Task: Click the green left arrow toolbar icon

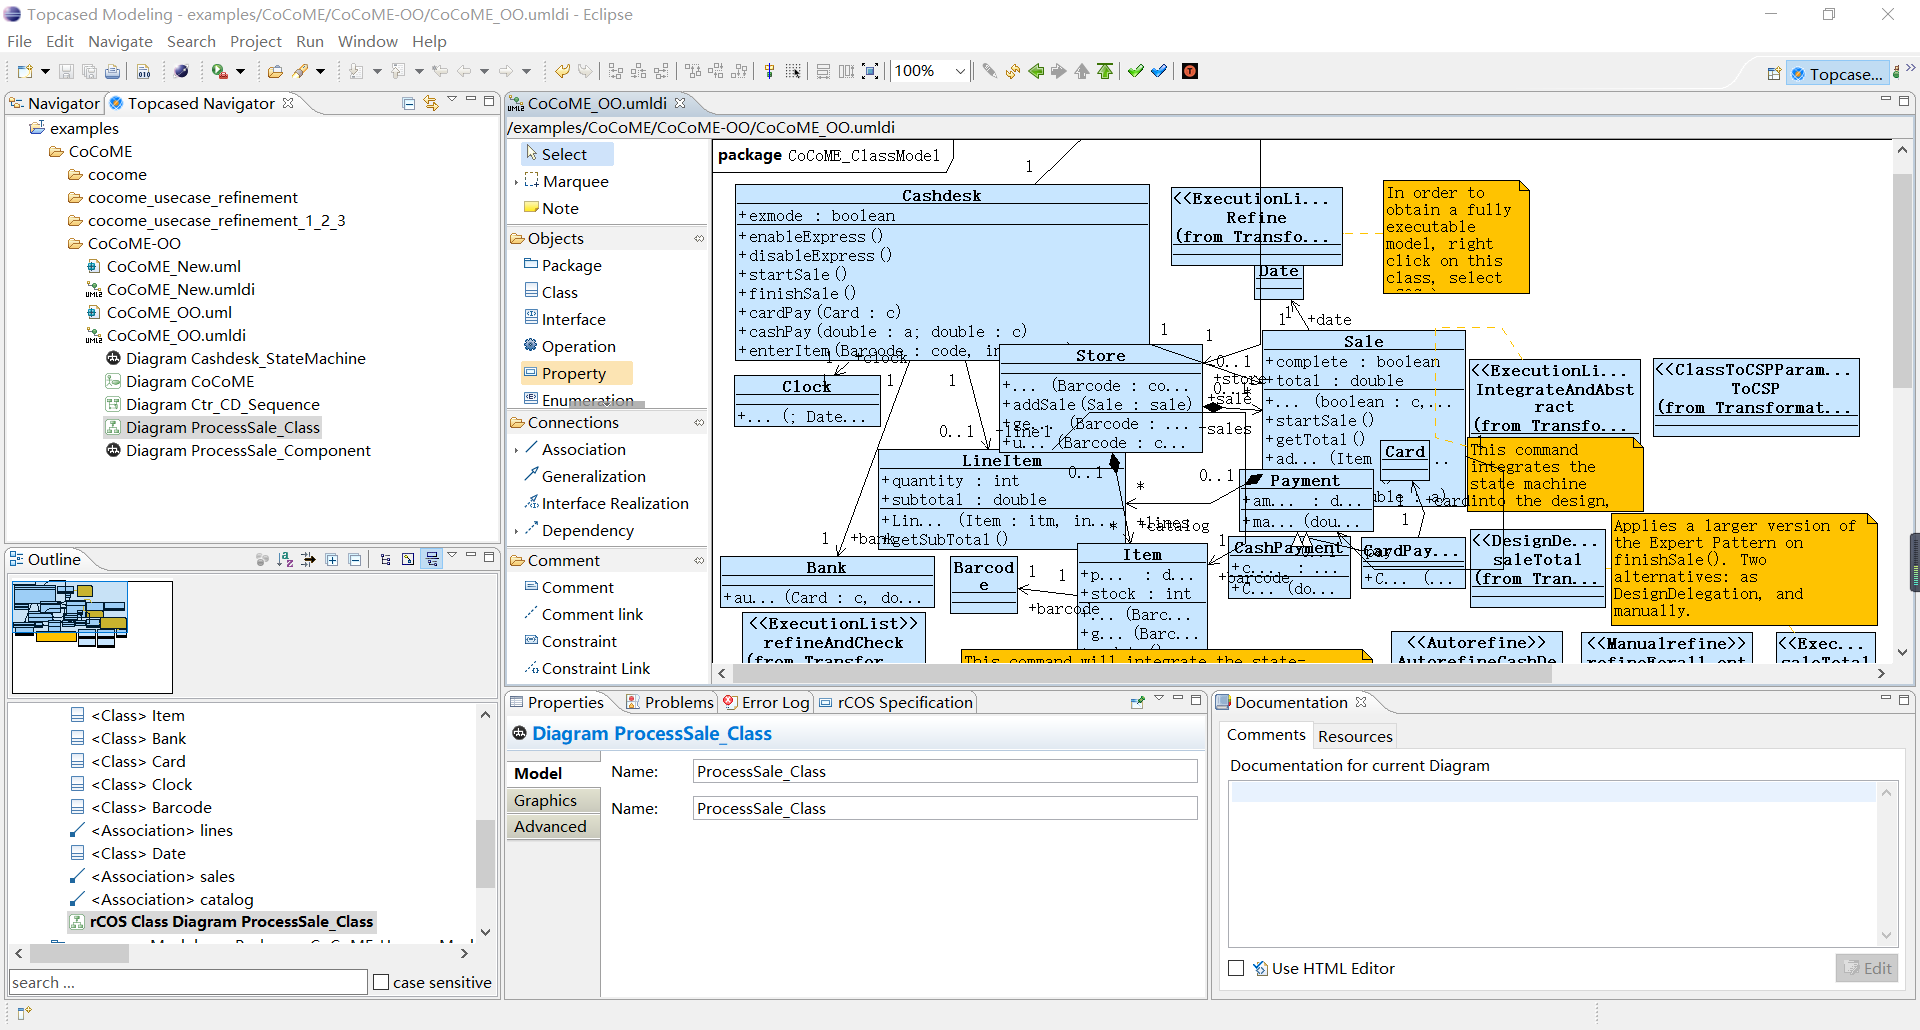Action: [x=1036, y=71]
